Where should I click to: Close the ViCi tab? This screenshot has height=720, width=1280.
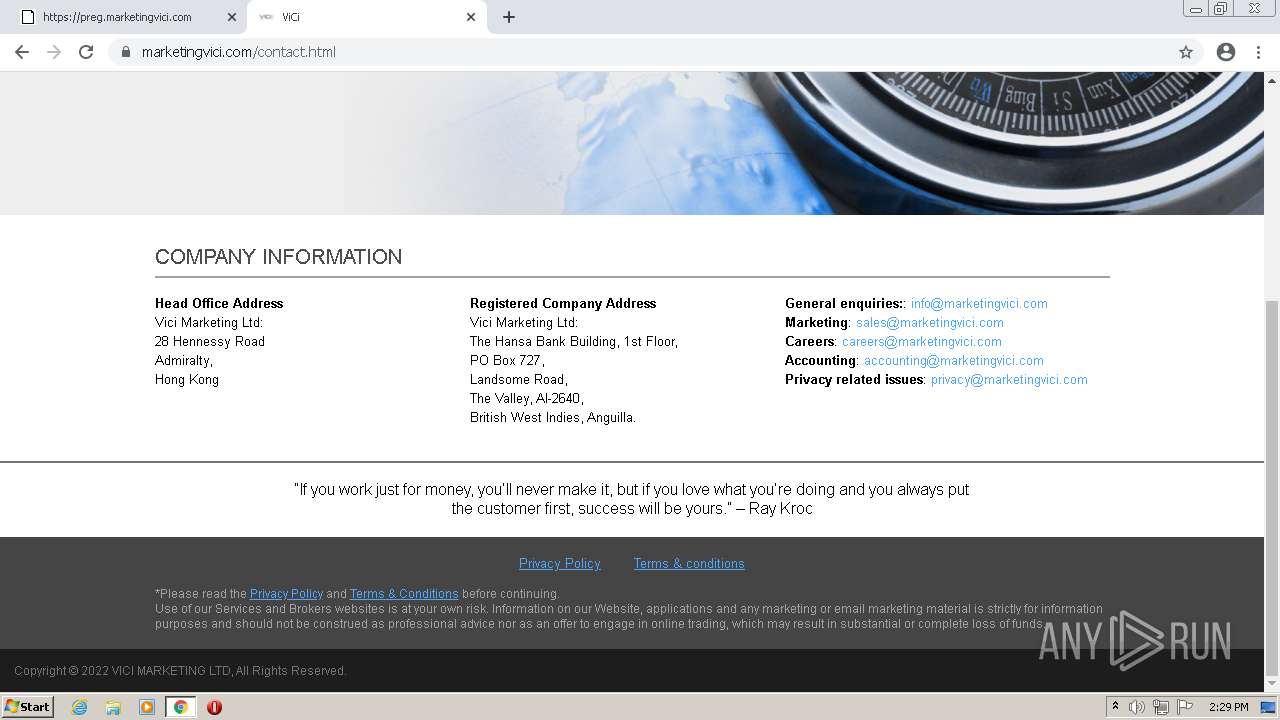coord(471,17)
